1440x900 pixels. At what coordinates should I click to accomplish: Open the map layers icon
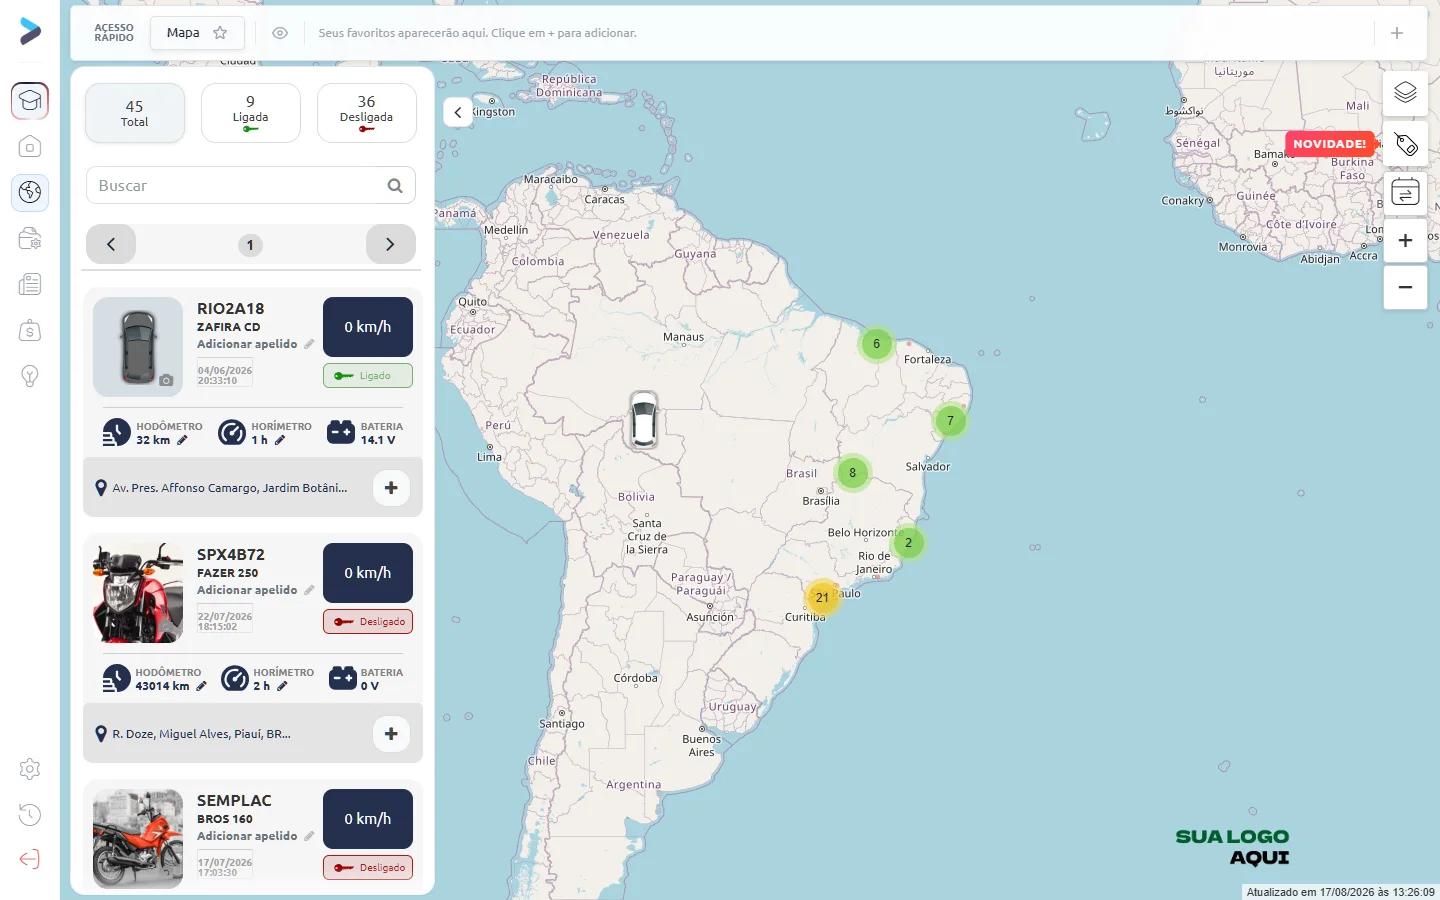point(1405,93)
